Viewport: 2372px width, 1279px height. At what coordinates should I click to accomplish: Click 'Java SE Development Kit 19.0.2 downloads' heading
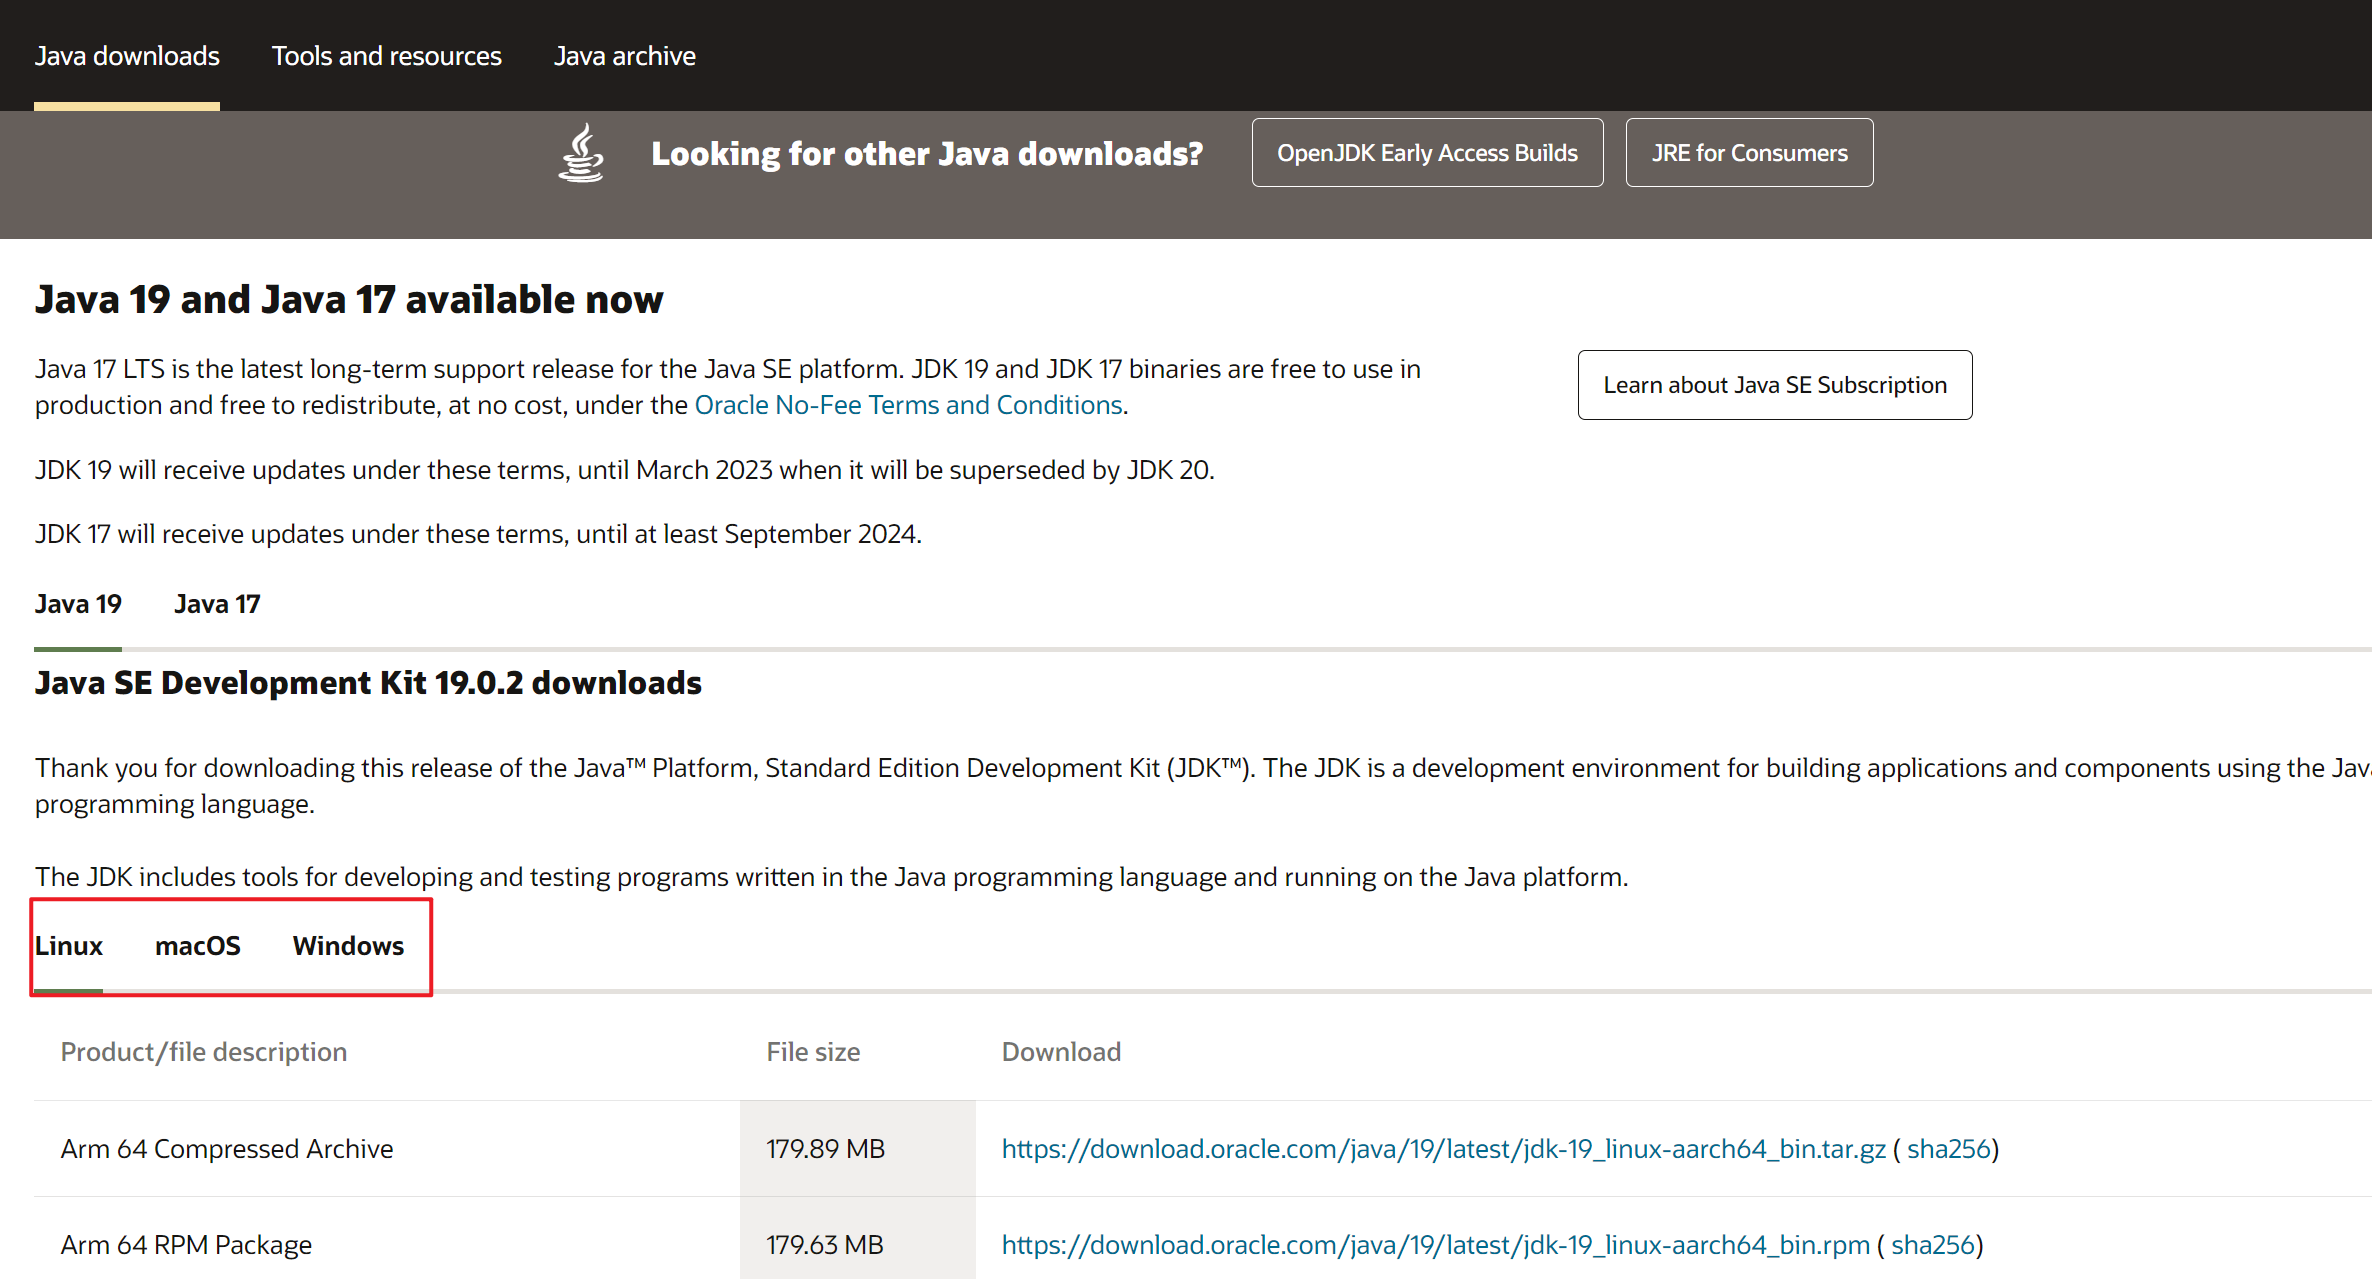point(368,683)
